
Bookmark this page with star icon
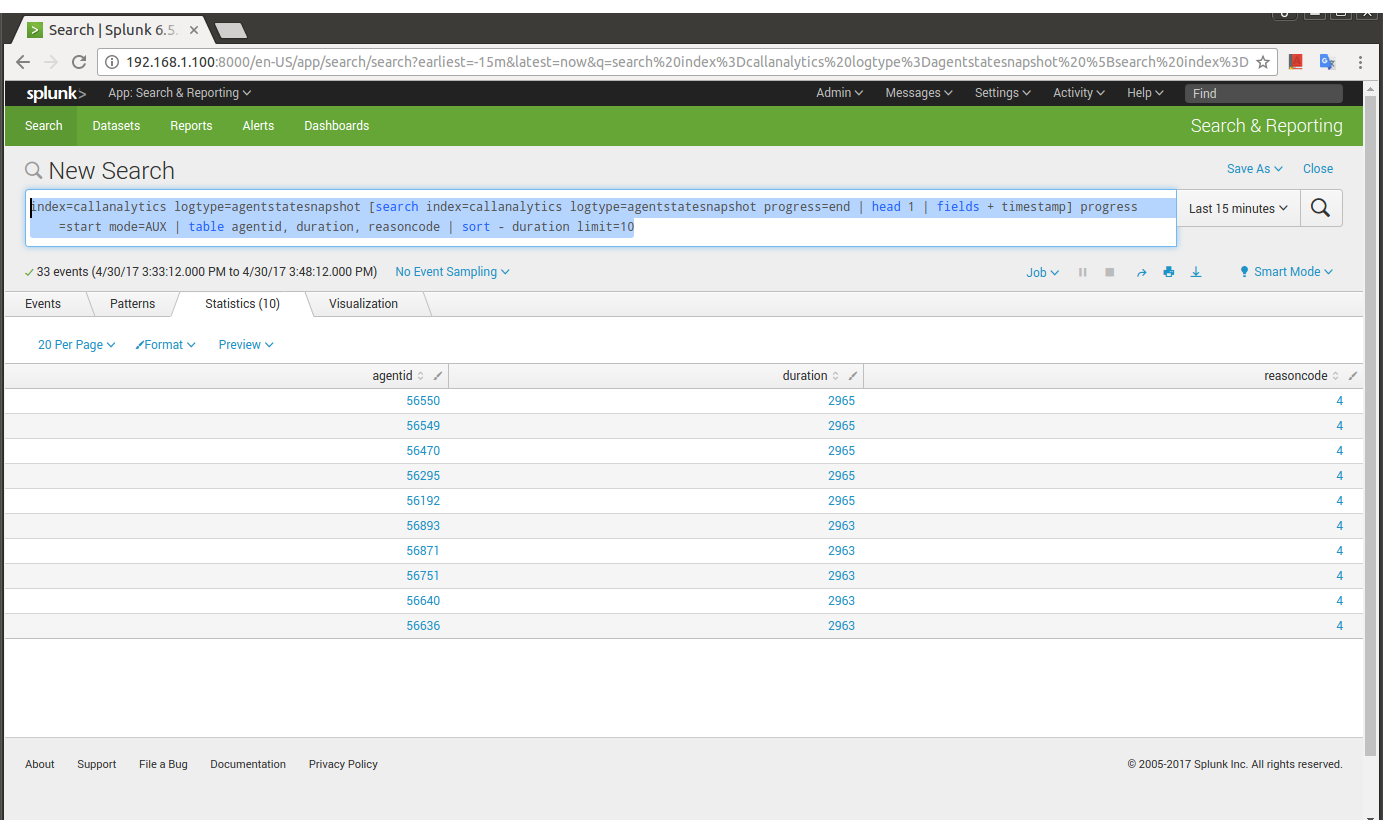tap(1263, 62)
